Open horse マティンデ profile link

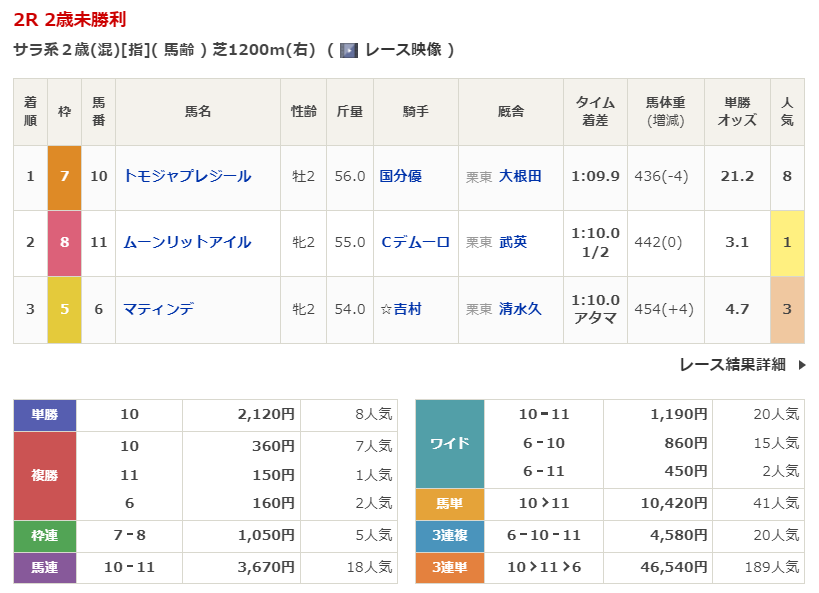tap(158, 309)
